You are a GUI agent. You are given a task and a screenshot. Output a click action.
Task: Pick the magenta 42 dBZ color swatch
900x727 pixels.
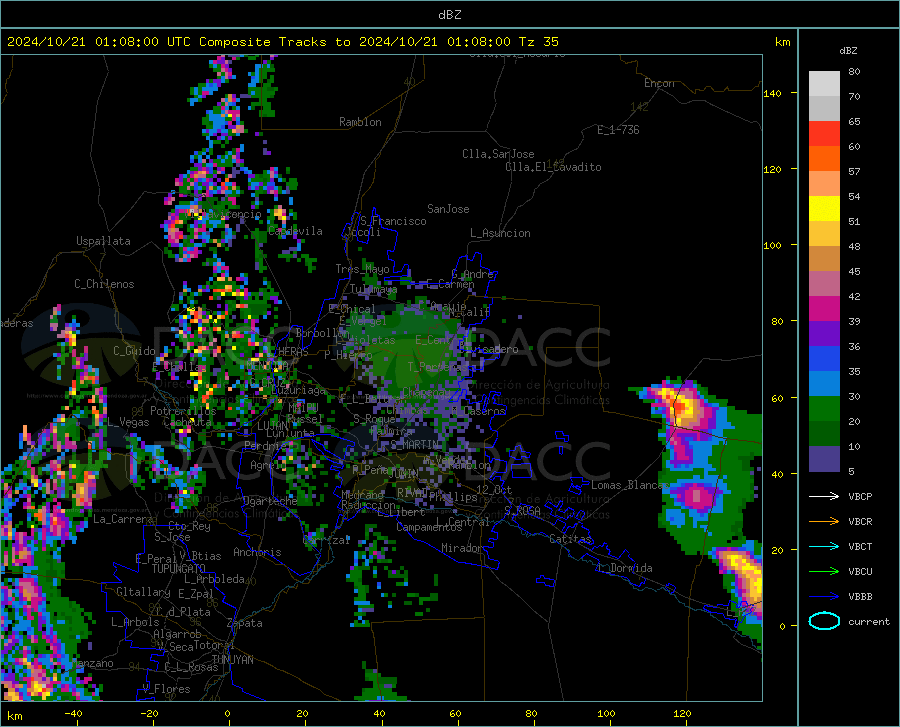(824, 309)
